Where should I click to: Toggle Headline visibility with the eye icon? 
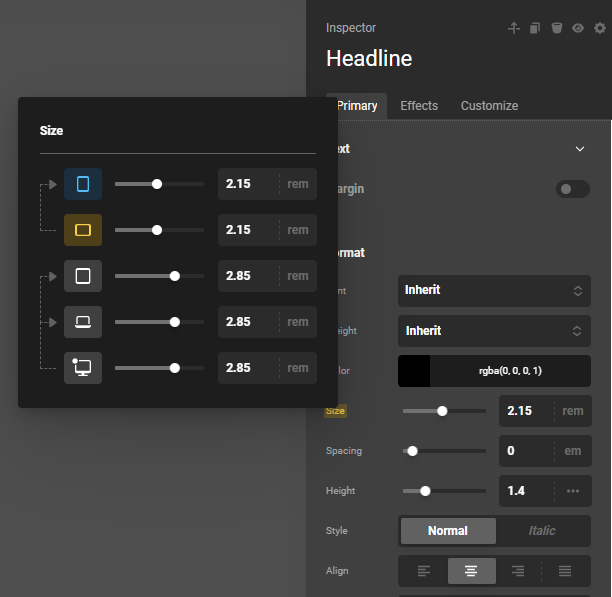(578, 28)
